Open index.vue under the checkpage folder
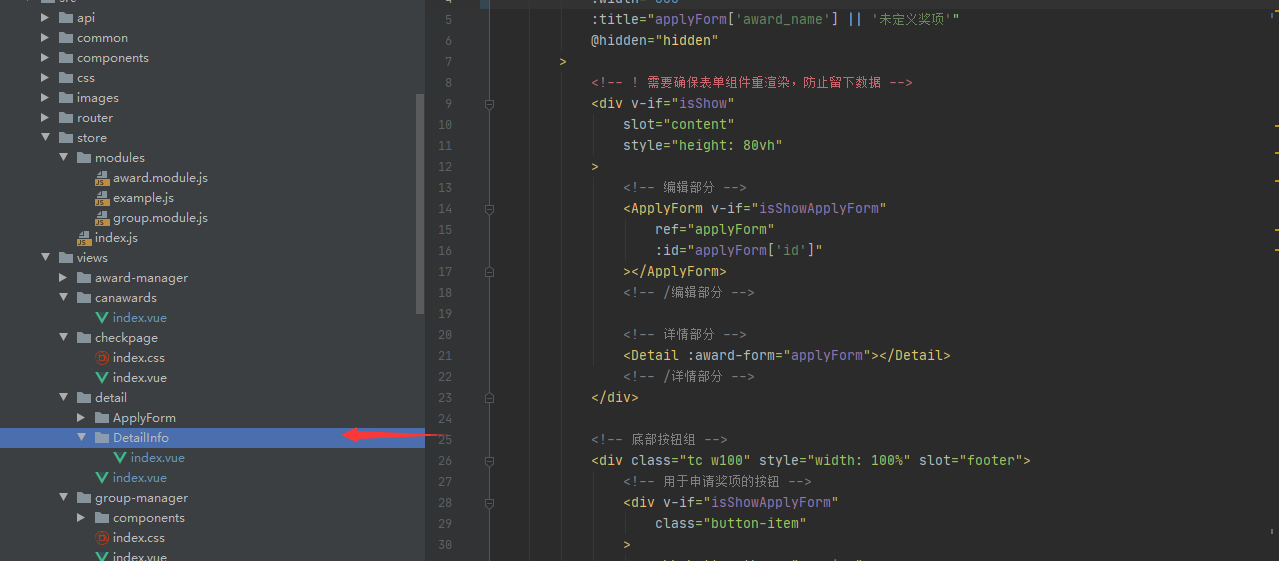 (x=139, y=378)
